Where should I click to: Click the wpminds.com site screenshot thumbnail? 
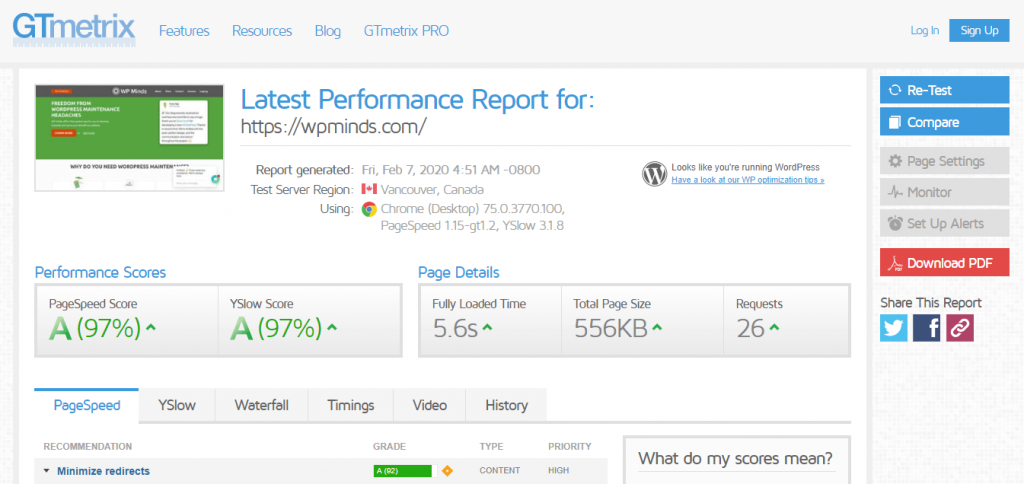[x=129, y=138]
